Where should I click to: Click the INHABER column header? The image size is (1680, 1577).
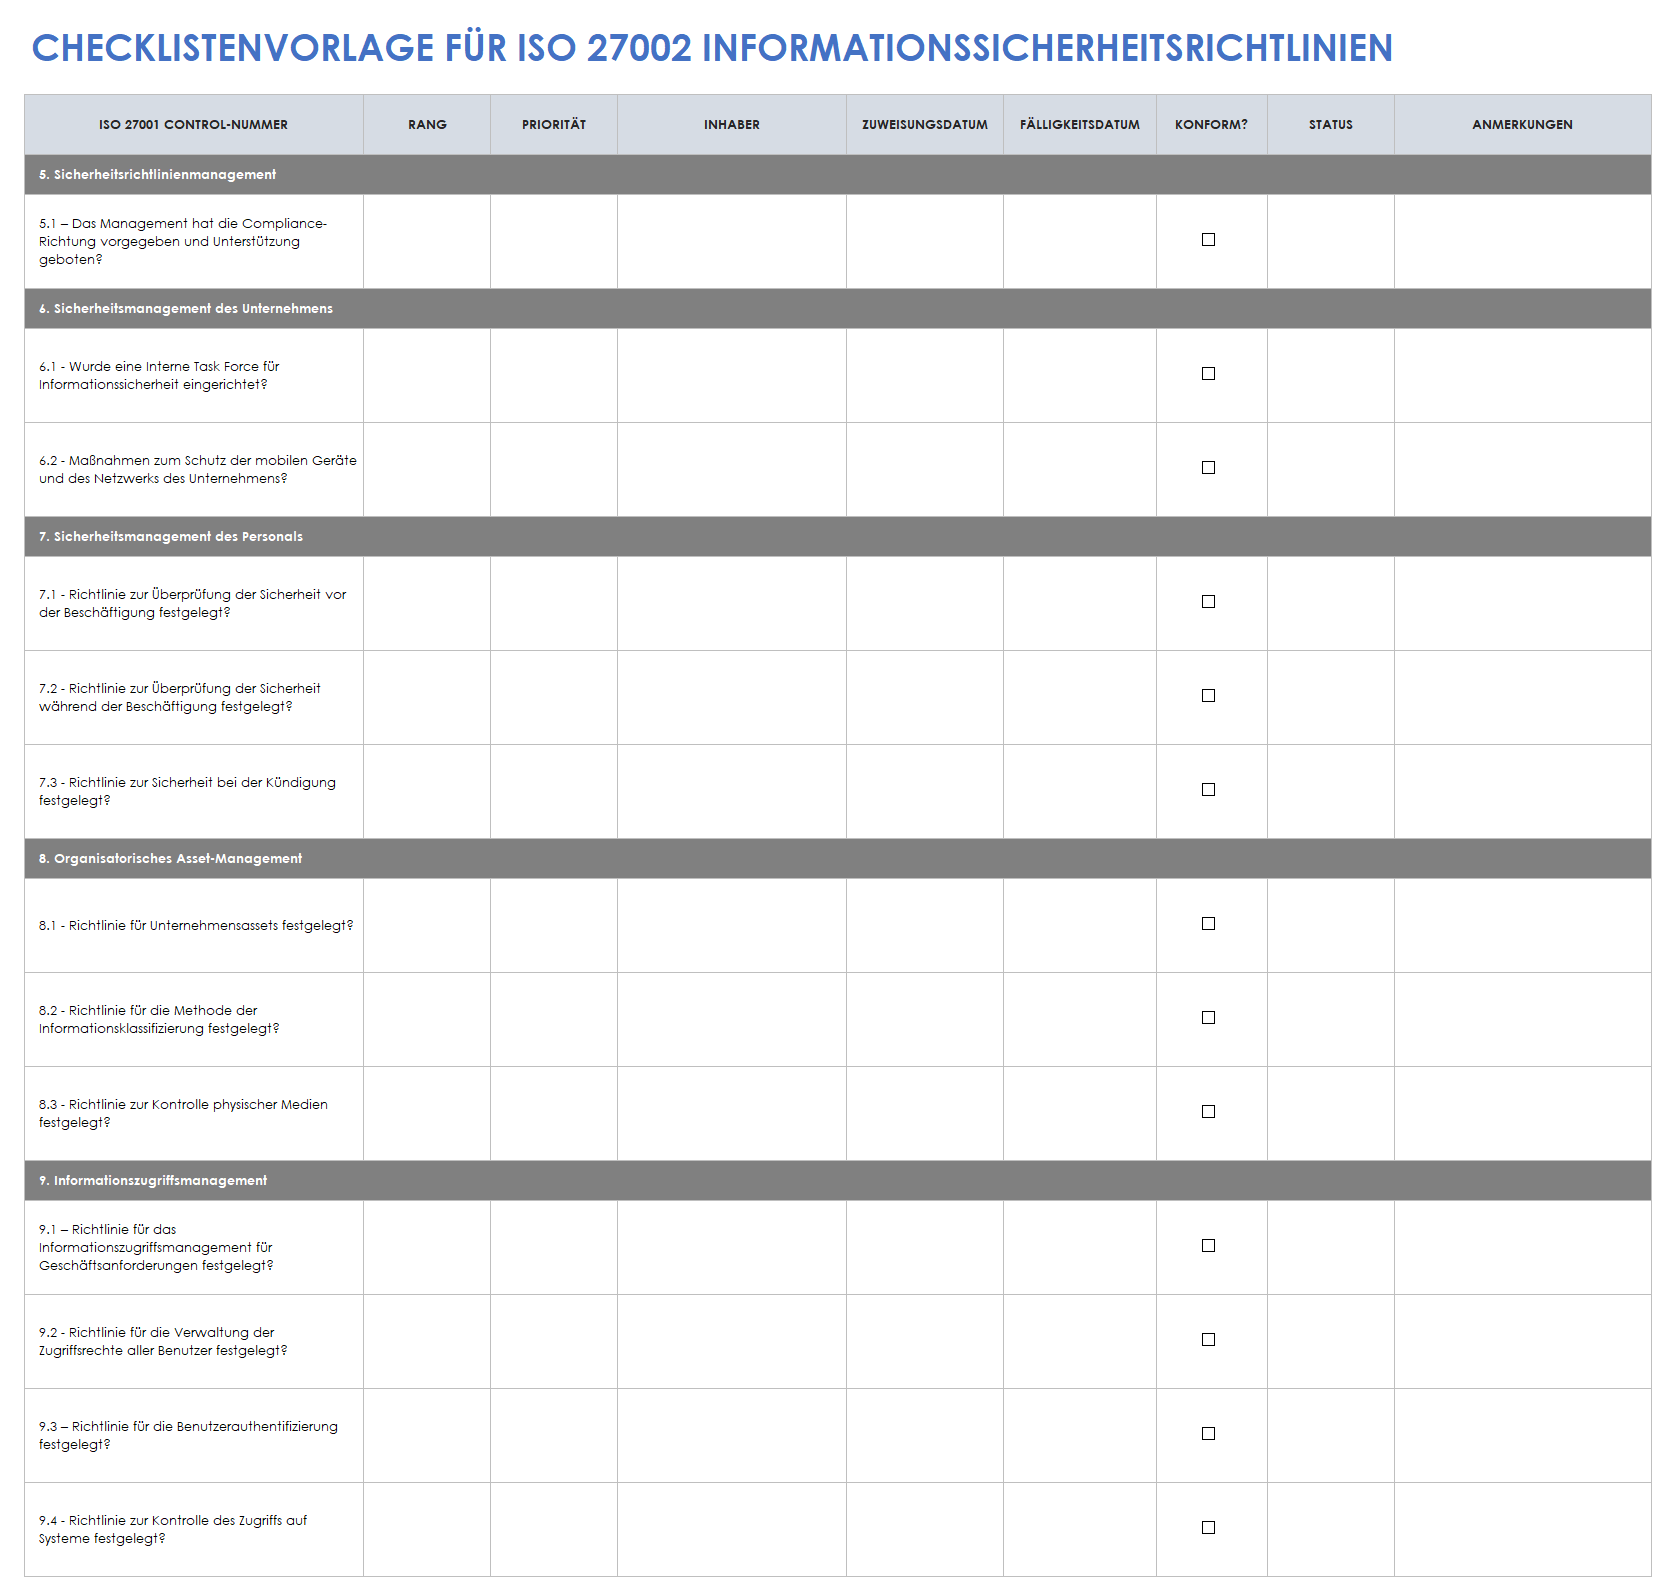[732, 125]
